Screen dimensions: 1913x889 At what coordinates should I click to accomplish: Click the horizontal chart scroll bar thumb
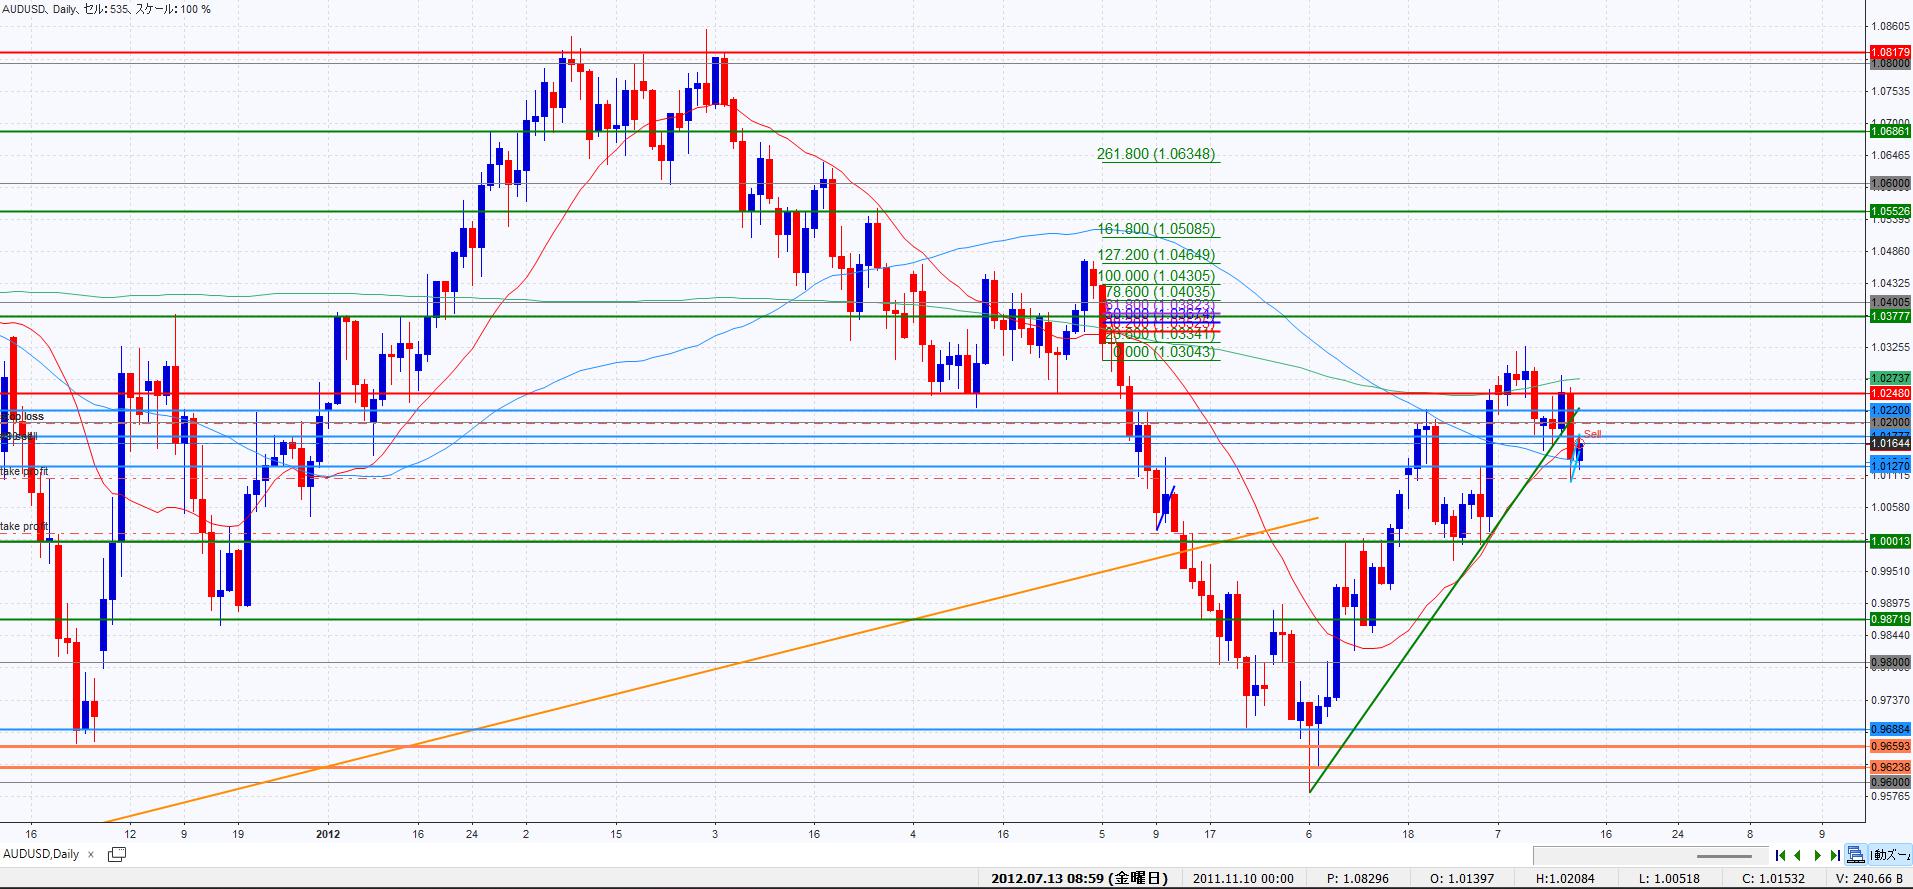(1724, 856)
